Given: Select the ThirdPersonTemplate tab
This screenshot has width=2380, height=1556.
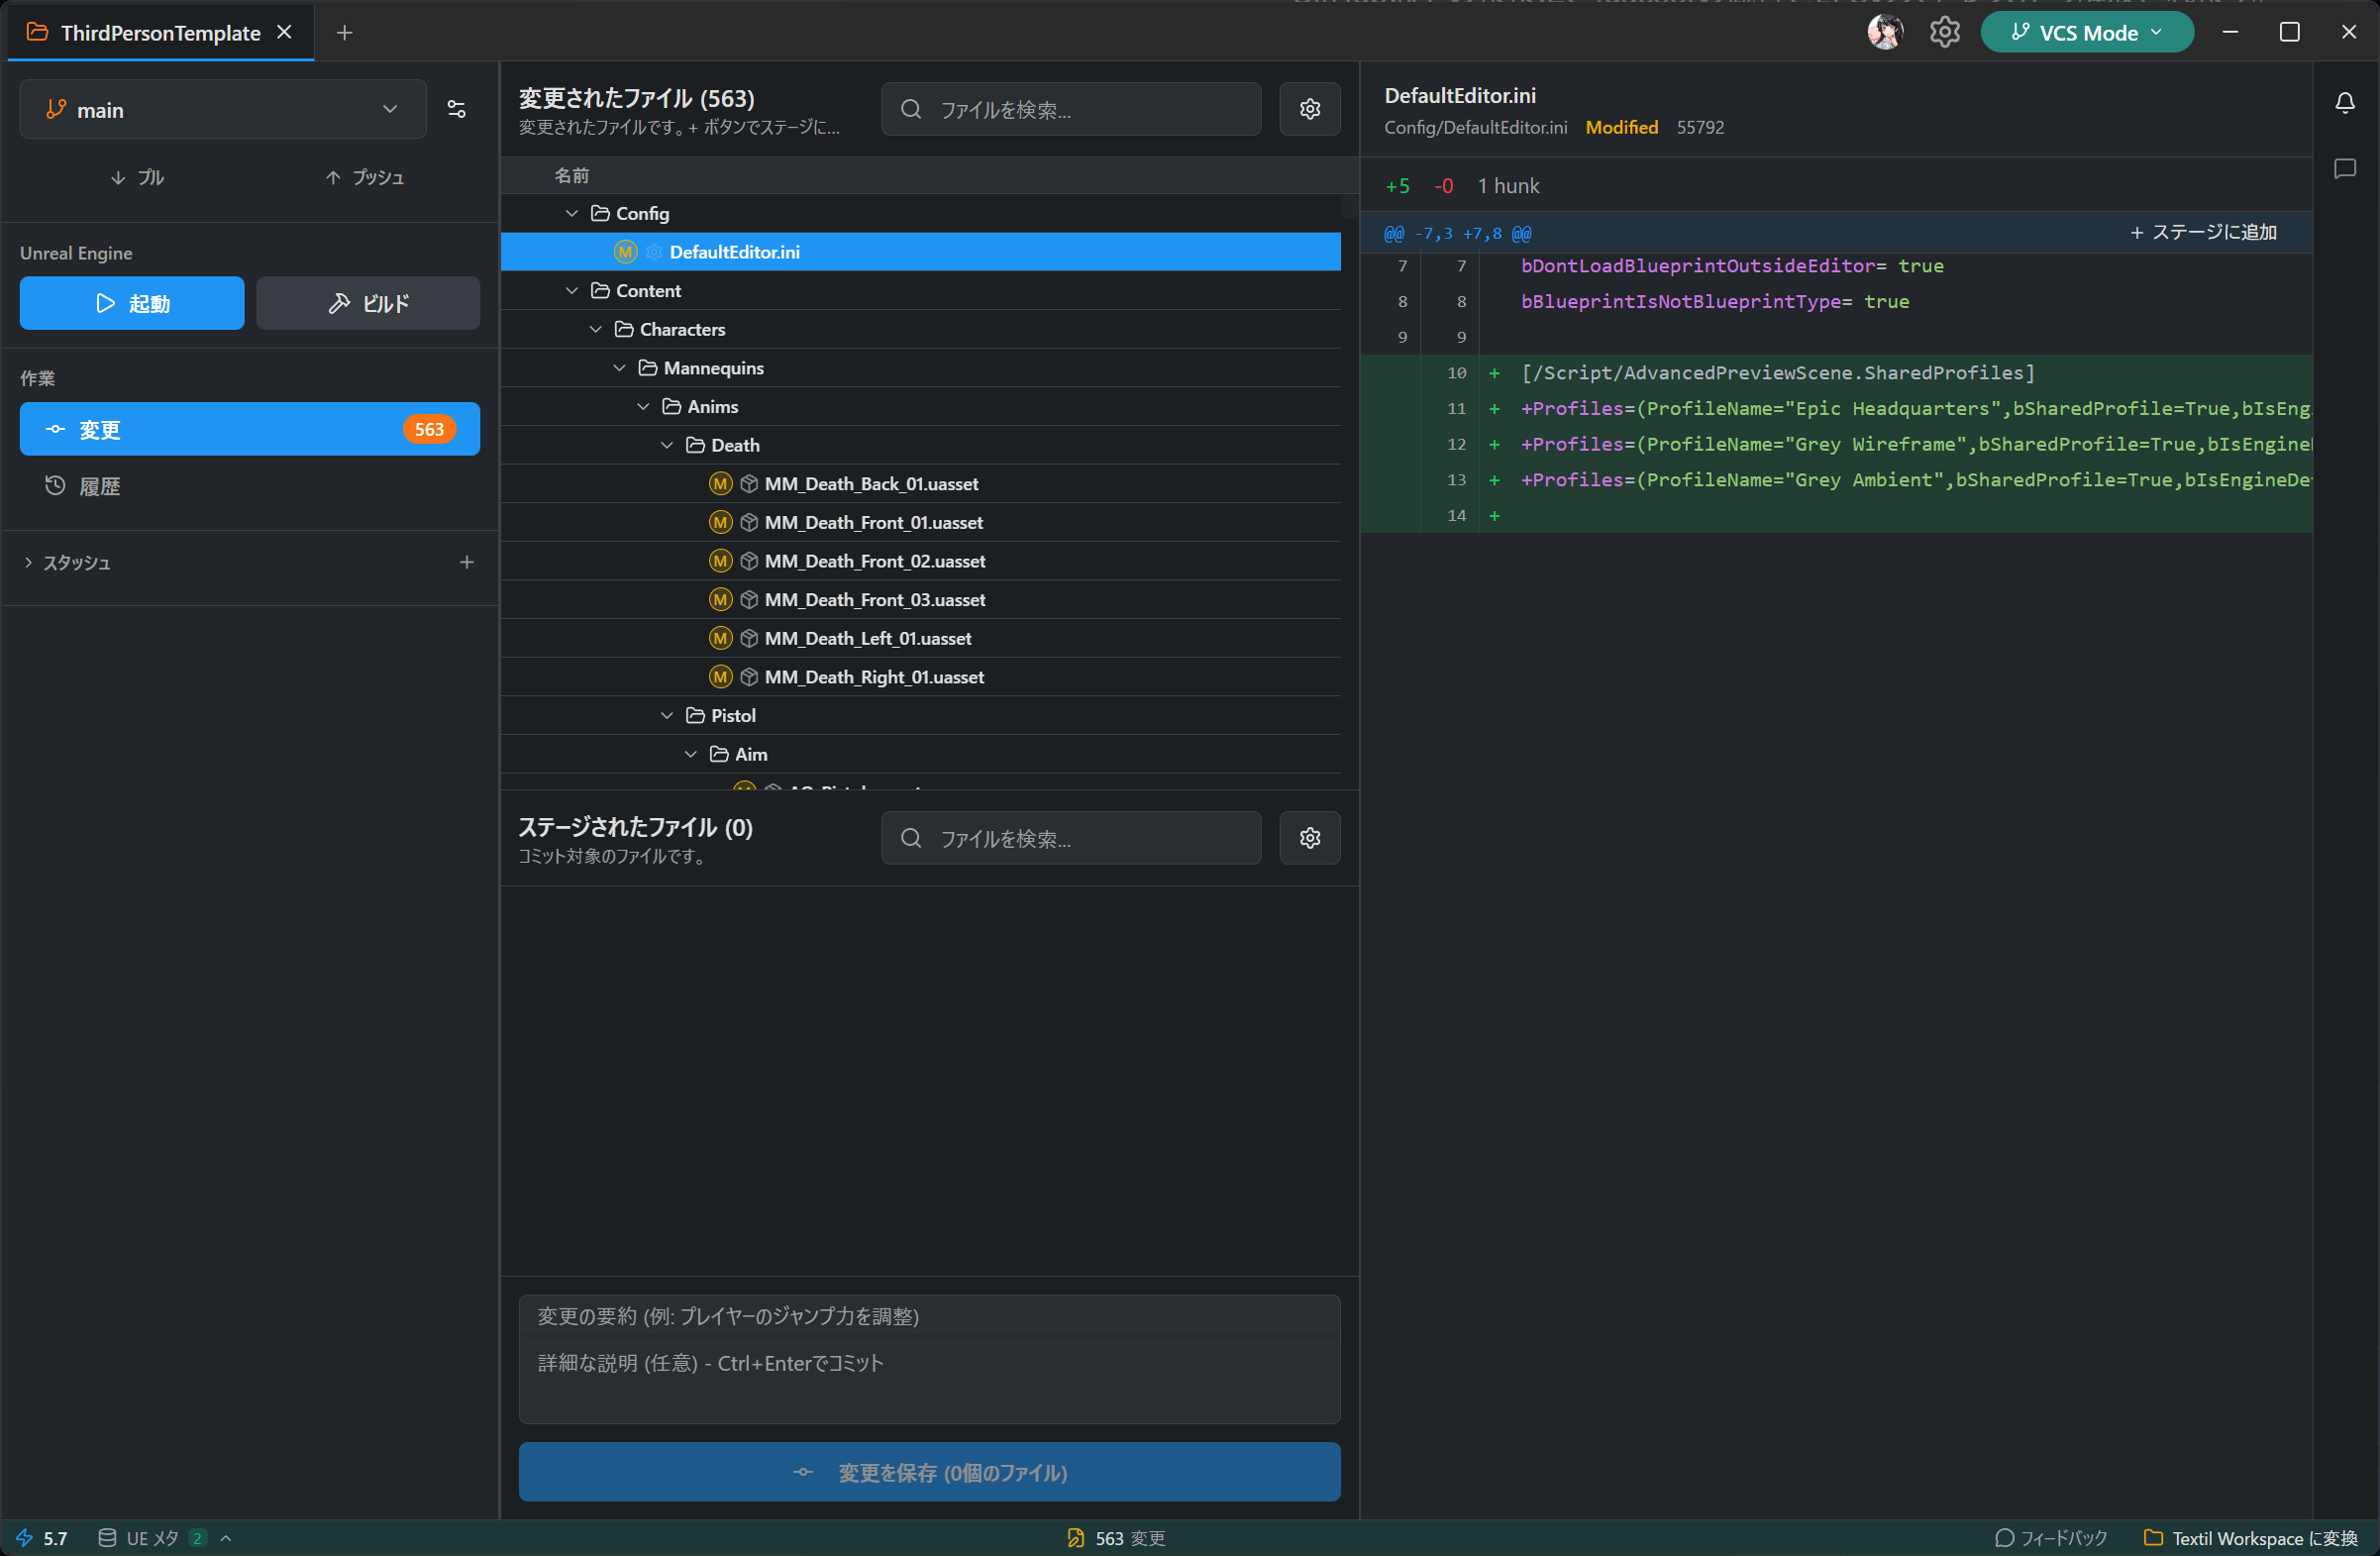Looking at the screenshot, I should [160, 33].
